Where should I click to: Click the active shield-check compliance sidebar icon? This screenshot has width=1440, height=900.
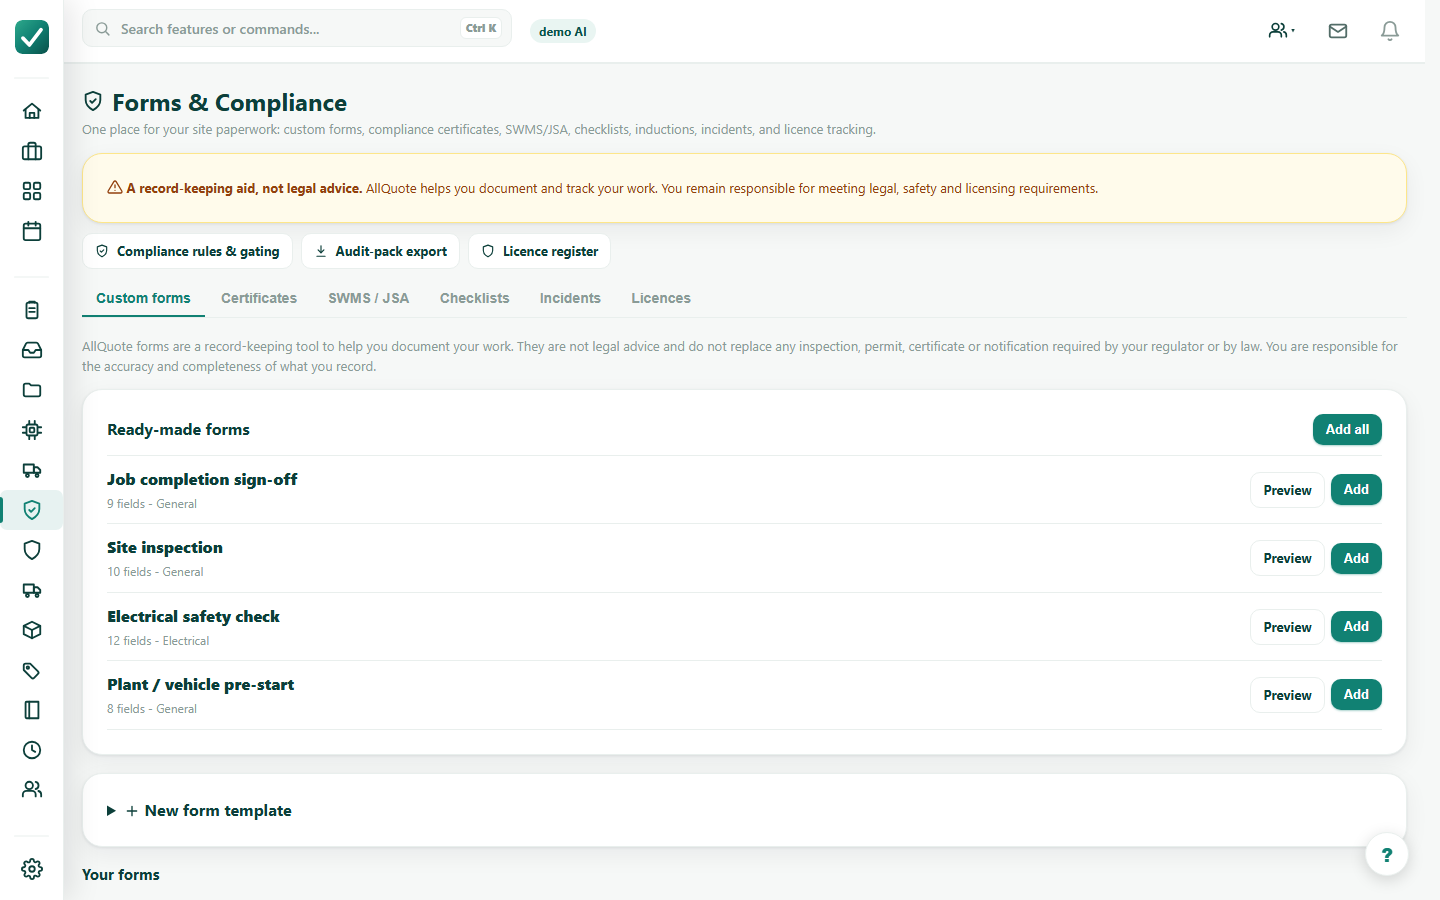coord(32,510)
